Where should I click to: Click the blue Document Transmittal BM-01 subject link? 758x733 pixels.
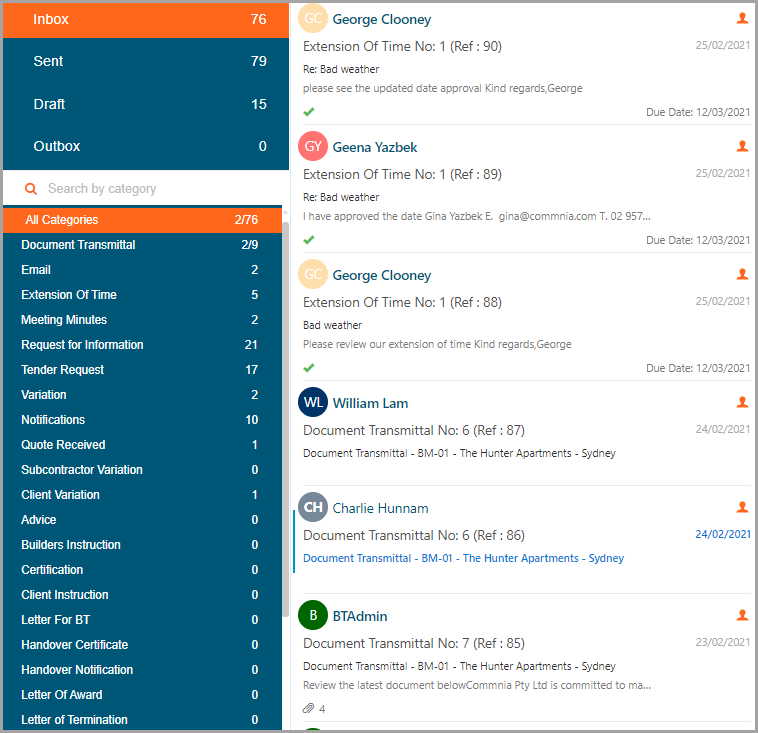tap(463, 558)
